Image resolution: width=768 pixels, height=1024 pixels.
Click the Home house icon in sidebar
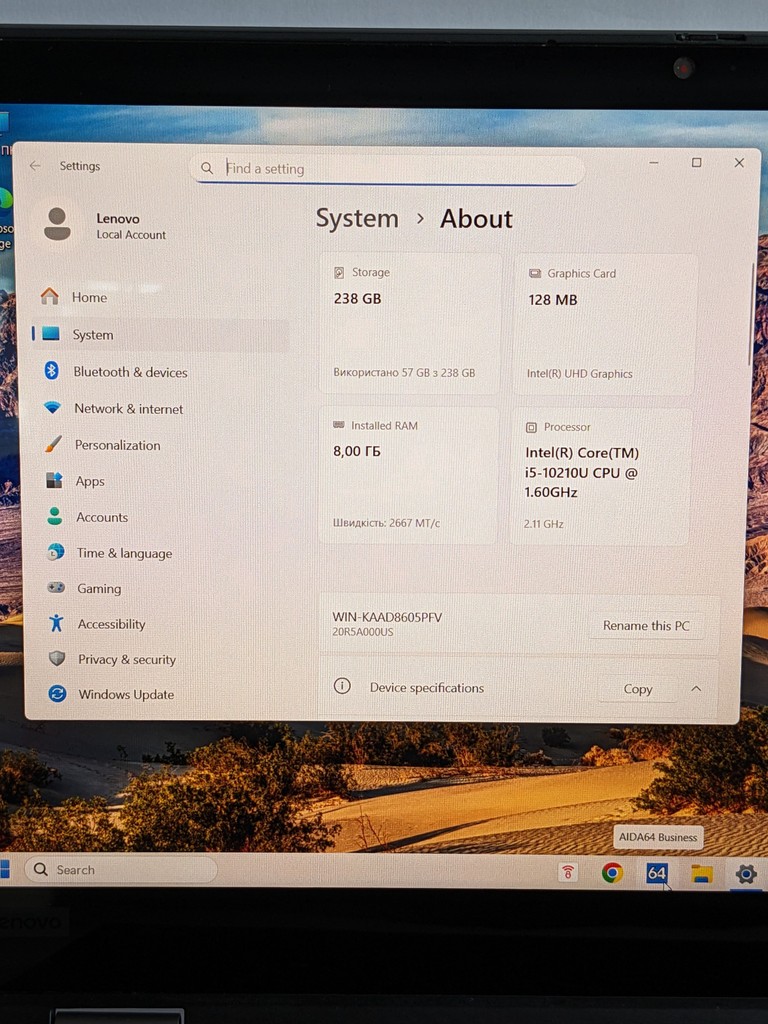(x=50, y=296)
